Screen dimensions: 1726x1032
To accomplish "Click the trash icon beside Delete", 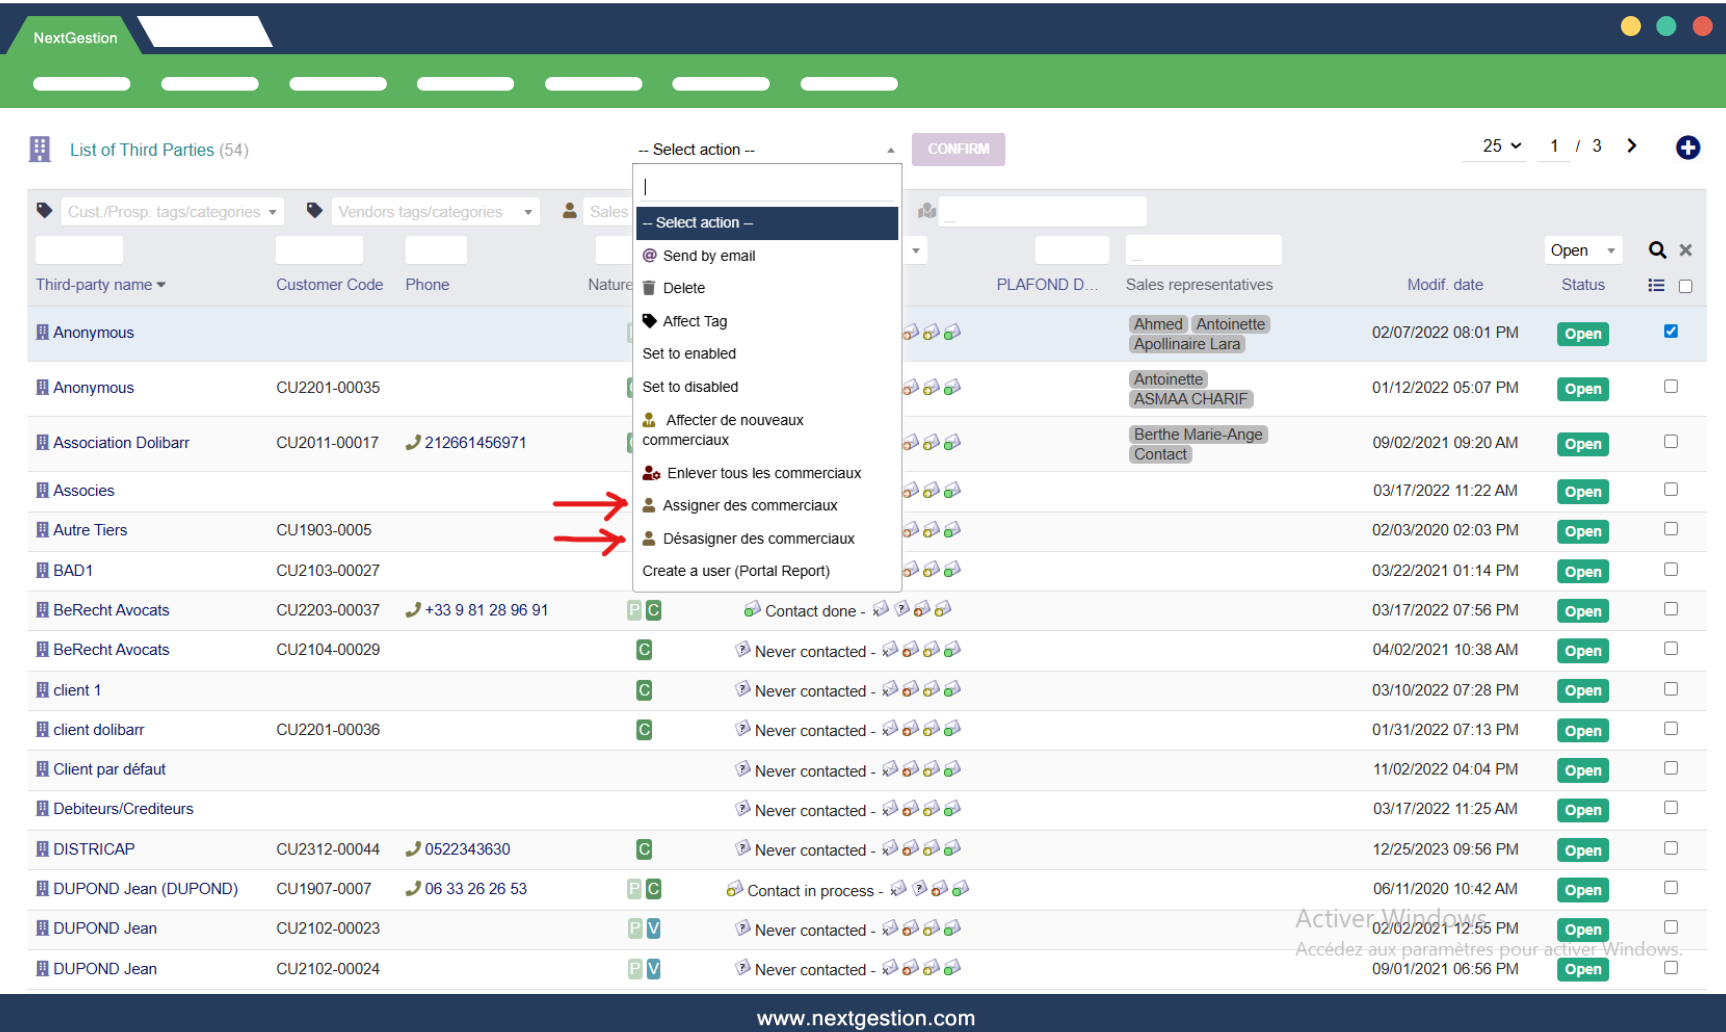I will (x=649, y=288).
